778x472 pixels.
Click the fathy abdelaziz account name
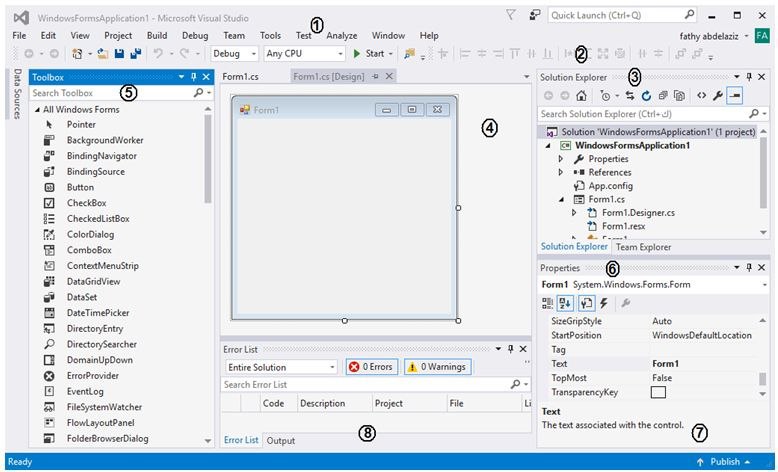(x=709, y=36)
